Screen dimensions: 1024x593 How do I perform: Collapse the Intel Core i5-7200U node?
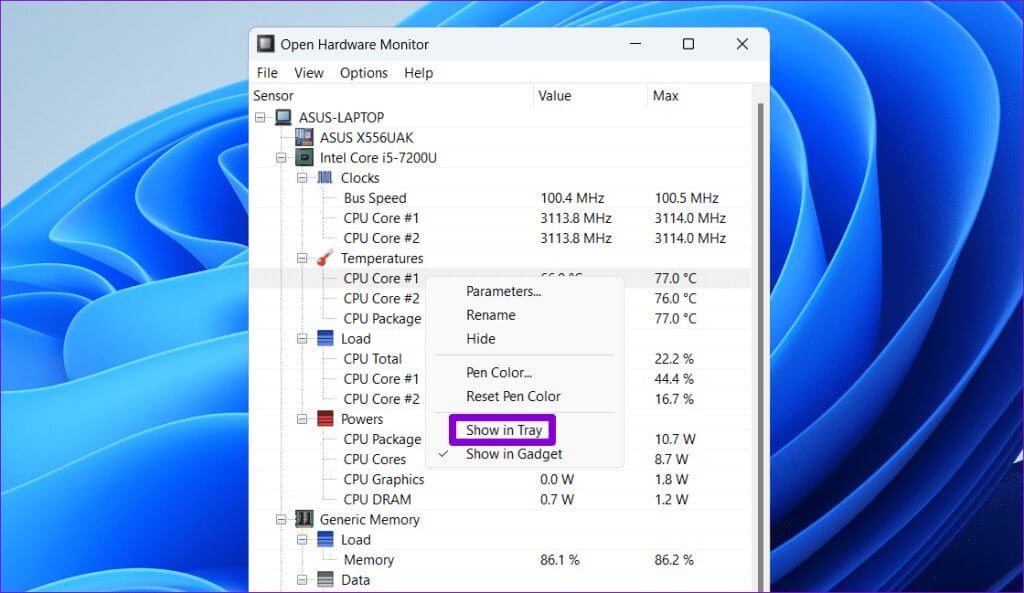(x=281, y=157)
